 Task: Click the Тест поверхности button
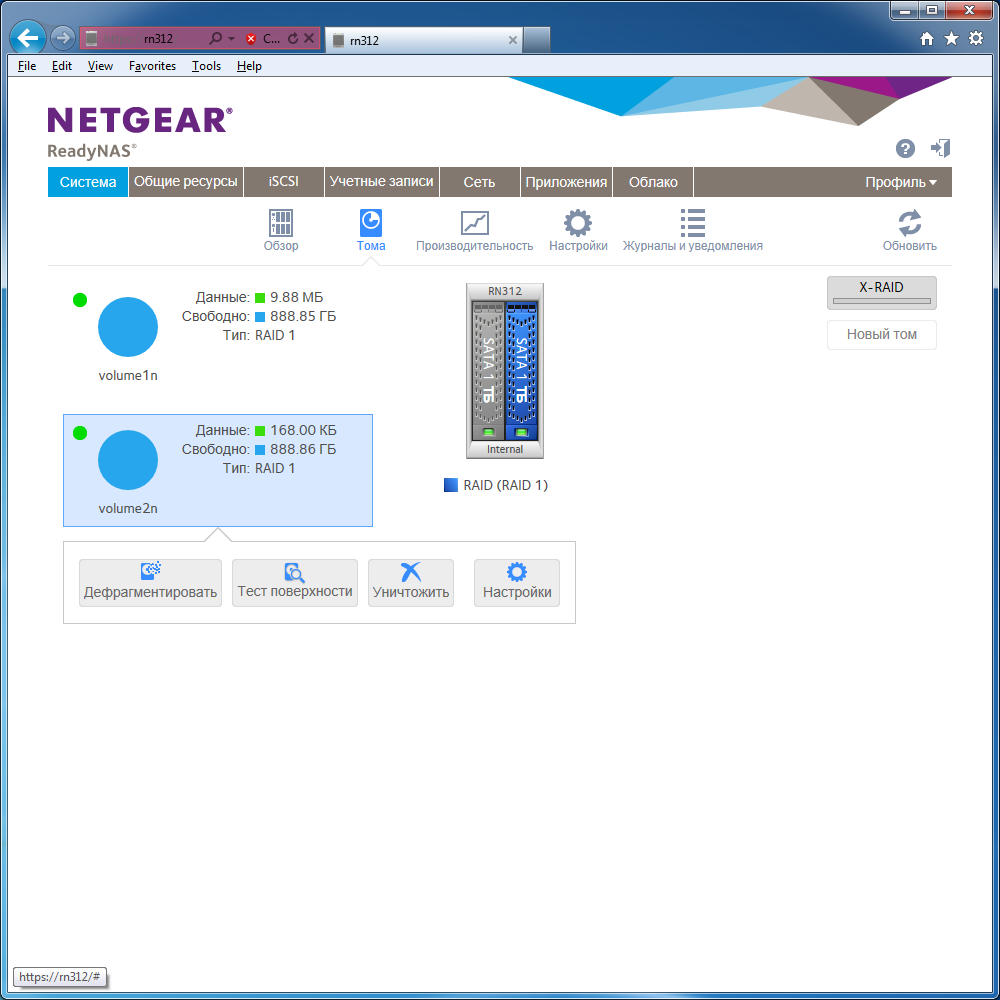point(295,583)
